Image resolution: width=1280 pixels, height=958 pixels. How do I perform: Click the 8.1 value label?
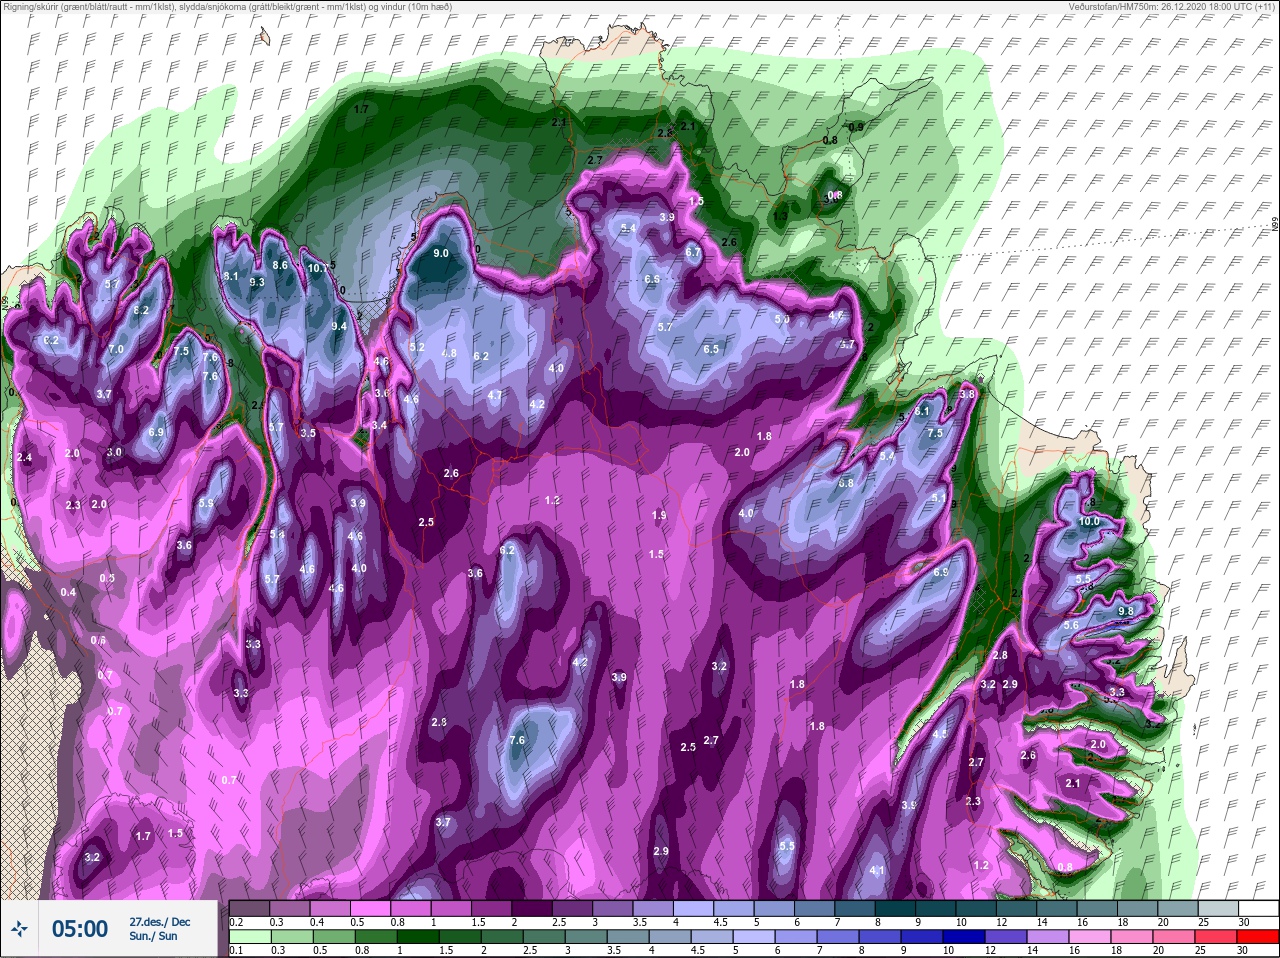click(x=231, y=276)
